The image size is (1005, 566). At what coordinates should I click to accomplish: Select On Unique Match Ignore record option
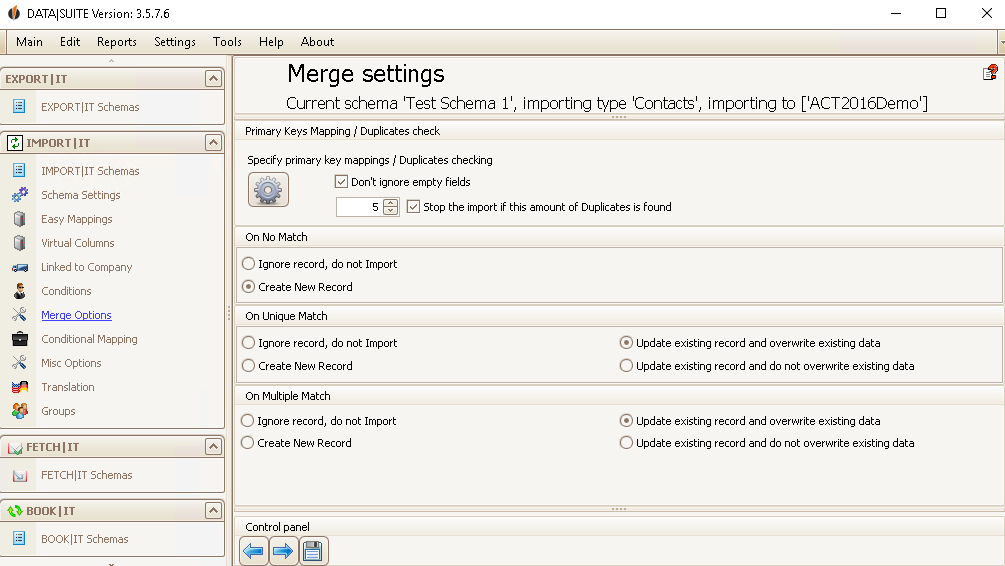pos(249,343)
